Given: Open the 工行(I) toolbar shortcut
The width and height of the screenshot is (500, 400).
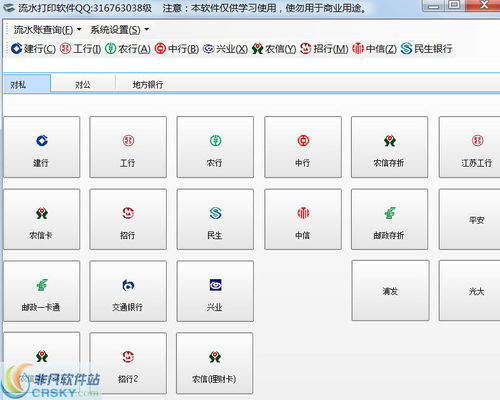Looking at the screenshot, I should point(80,49).
